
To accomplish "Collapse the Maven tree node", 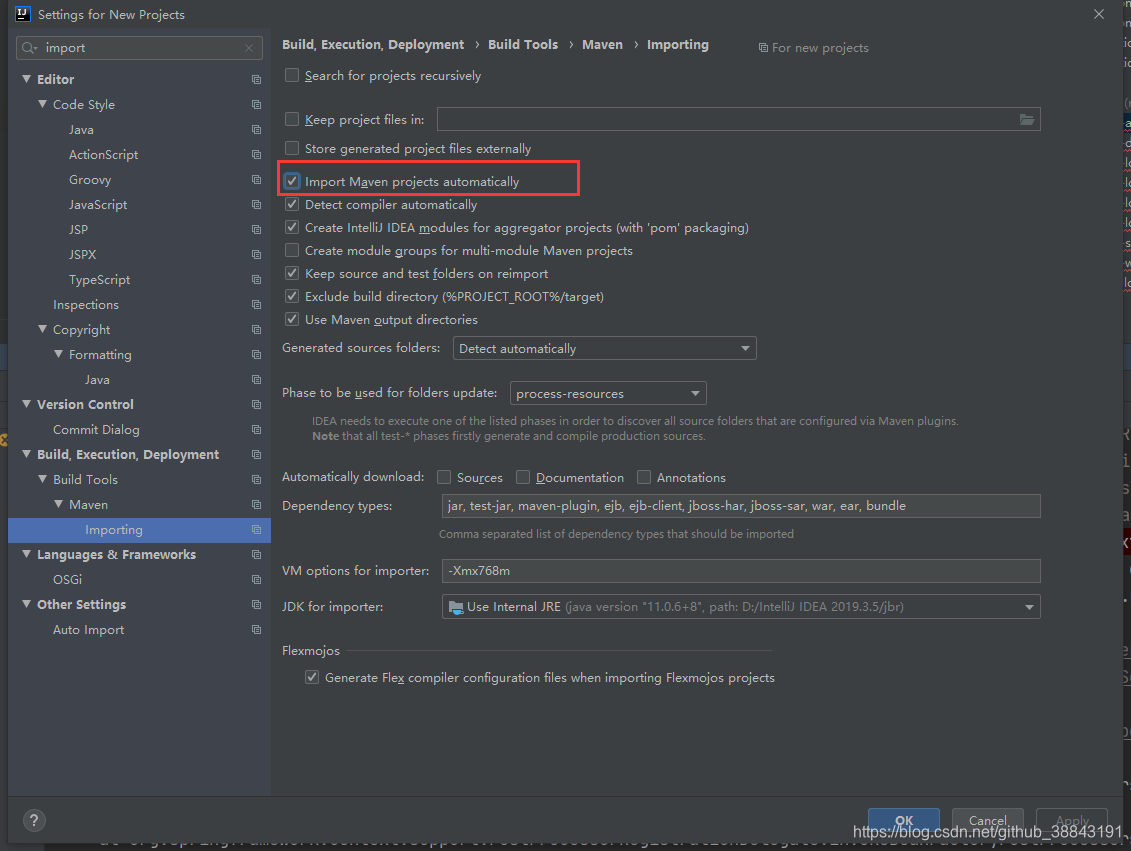I will [58, 504].
